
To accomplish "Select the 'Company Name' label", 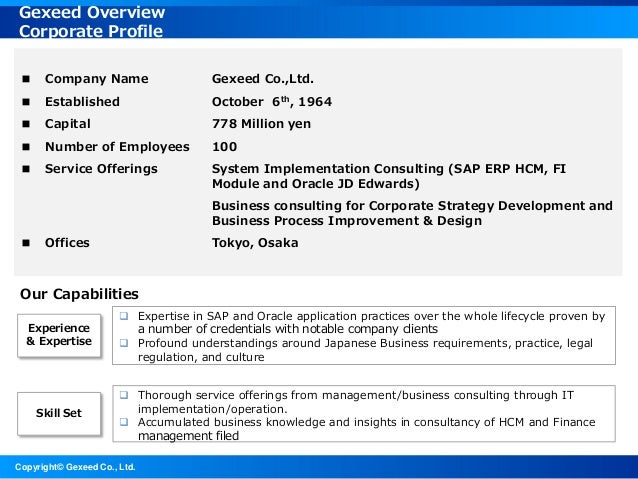I will pyautogui.click(x=96, y=79).
